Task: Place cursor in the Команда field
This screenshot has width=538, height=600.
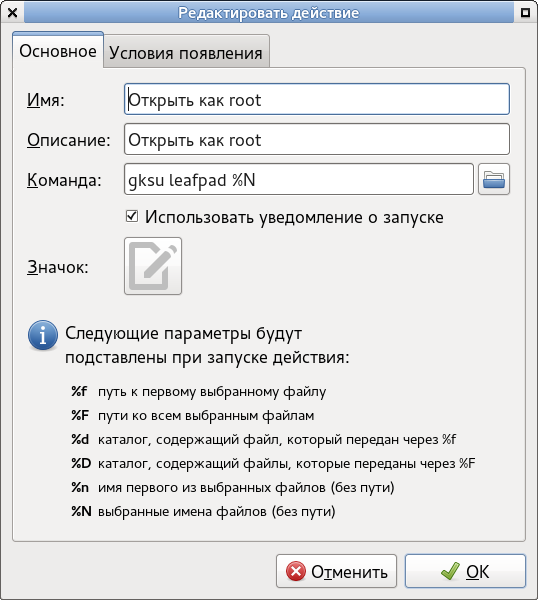Action: tap(299, 179)
